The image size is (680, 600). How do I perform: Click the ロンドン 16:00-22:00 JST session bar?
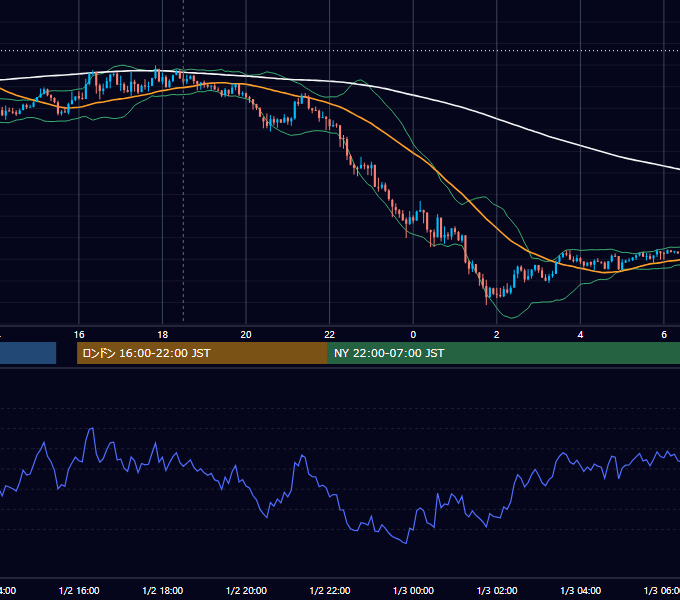202,353
